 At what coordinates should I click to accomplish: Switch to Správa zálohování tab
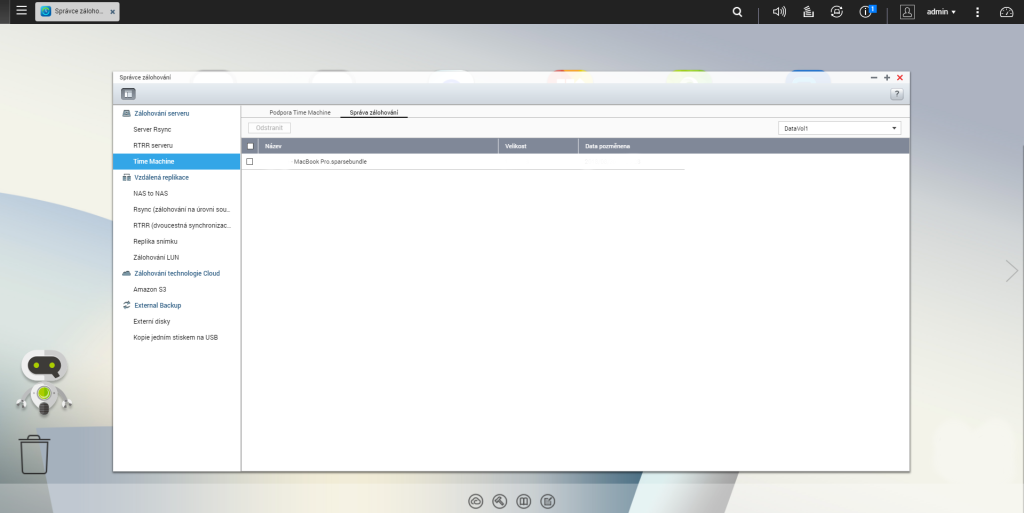tap(374, 112)
